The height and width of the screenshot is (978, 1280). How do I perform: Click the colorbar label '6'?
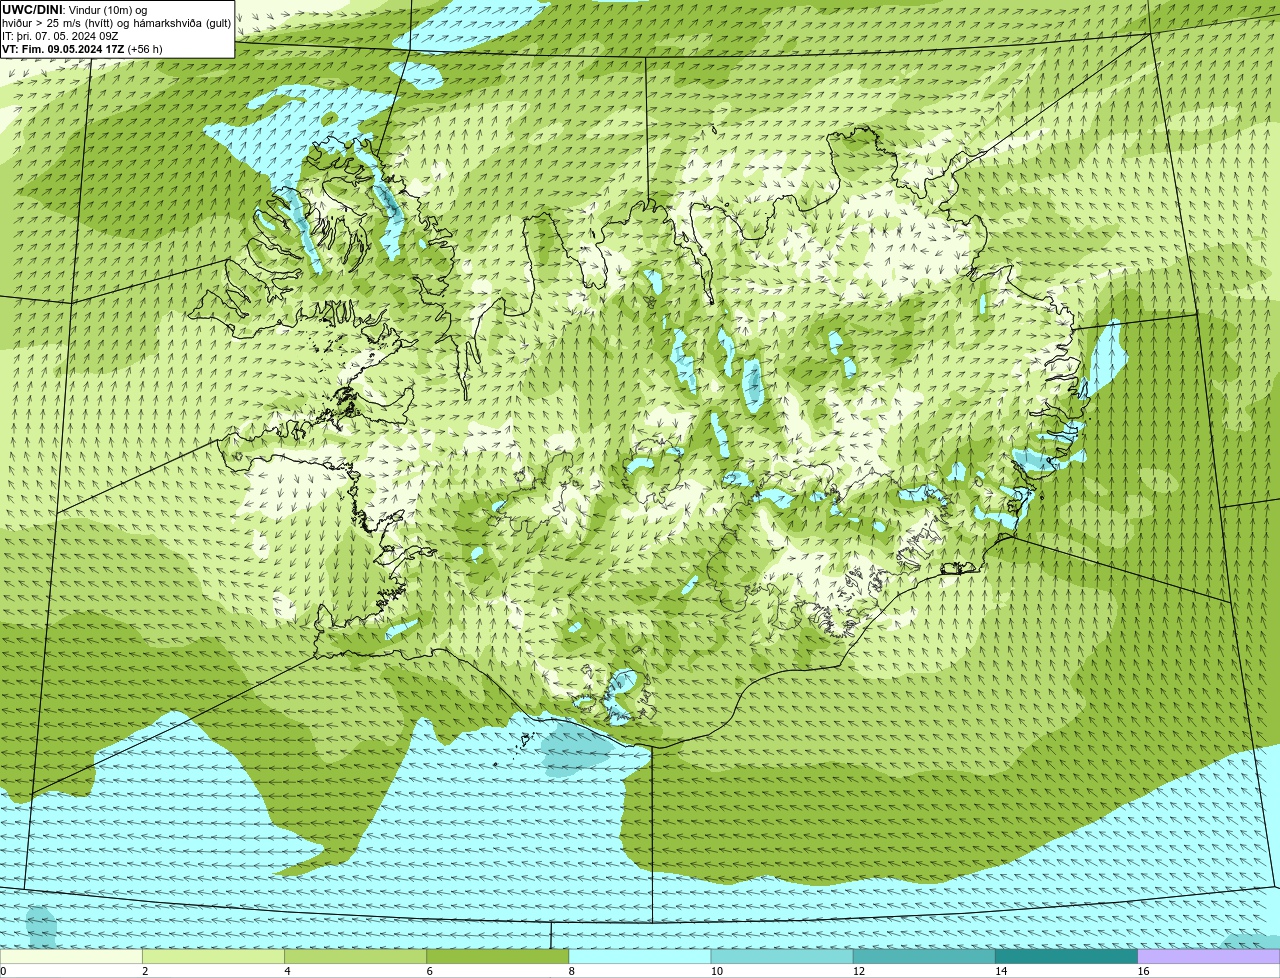coord(430,971)
